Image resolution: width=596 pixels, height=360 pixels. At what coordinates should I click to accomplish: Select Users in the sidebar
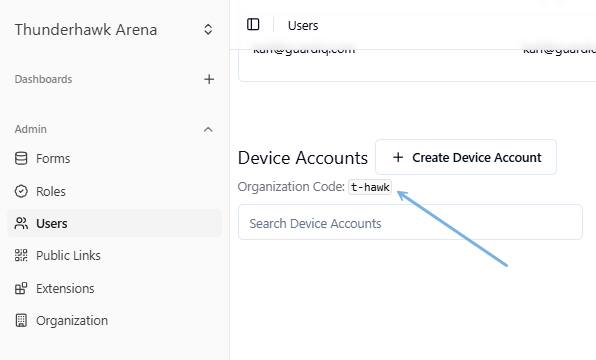click(114, 223)
